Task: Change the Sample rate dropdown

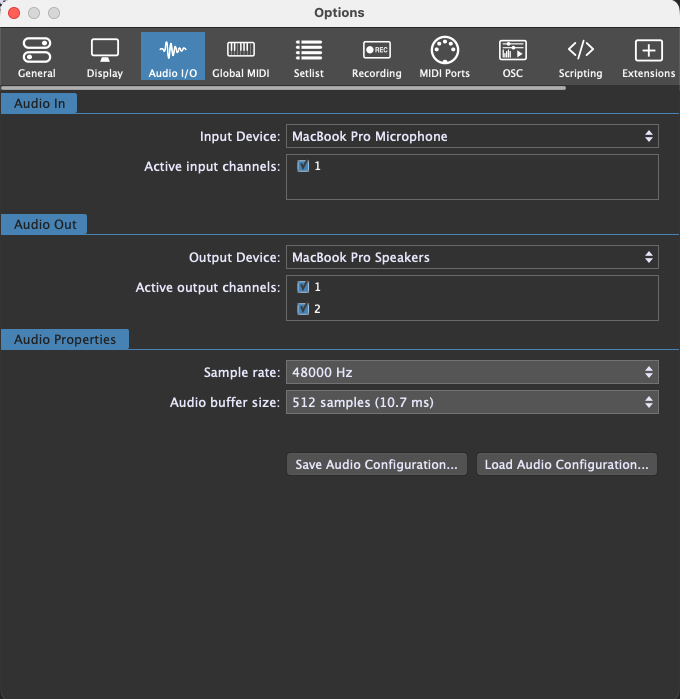Action: pos(472,373)
